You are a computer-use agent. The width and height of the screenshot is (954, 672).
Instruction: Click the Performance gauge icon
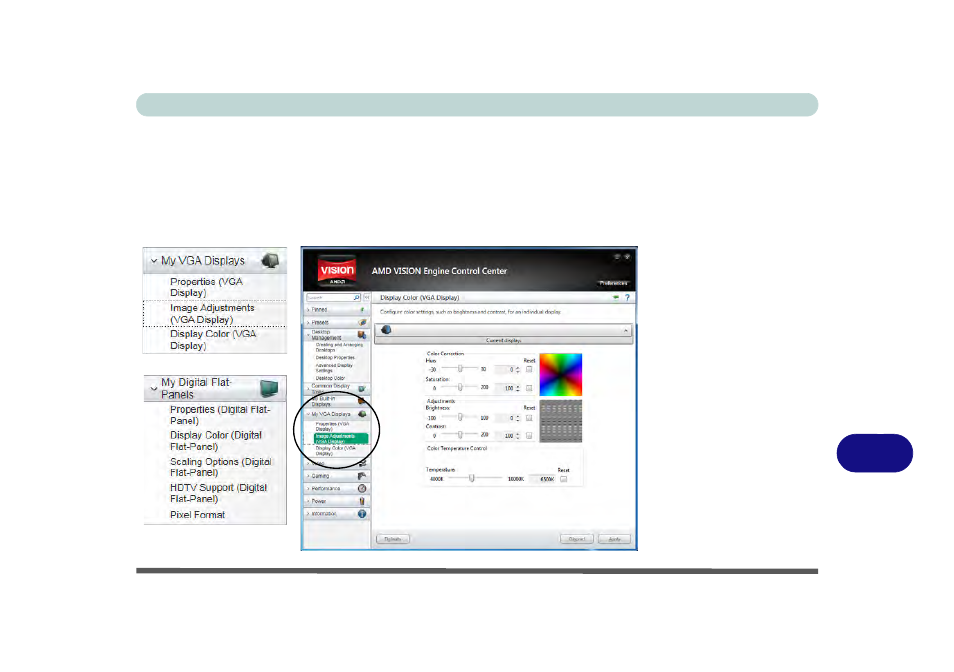(362, 488)
